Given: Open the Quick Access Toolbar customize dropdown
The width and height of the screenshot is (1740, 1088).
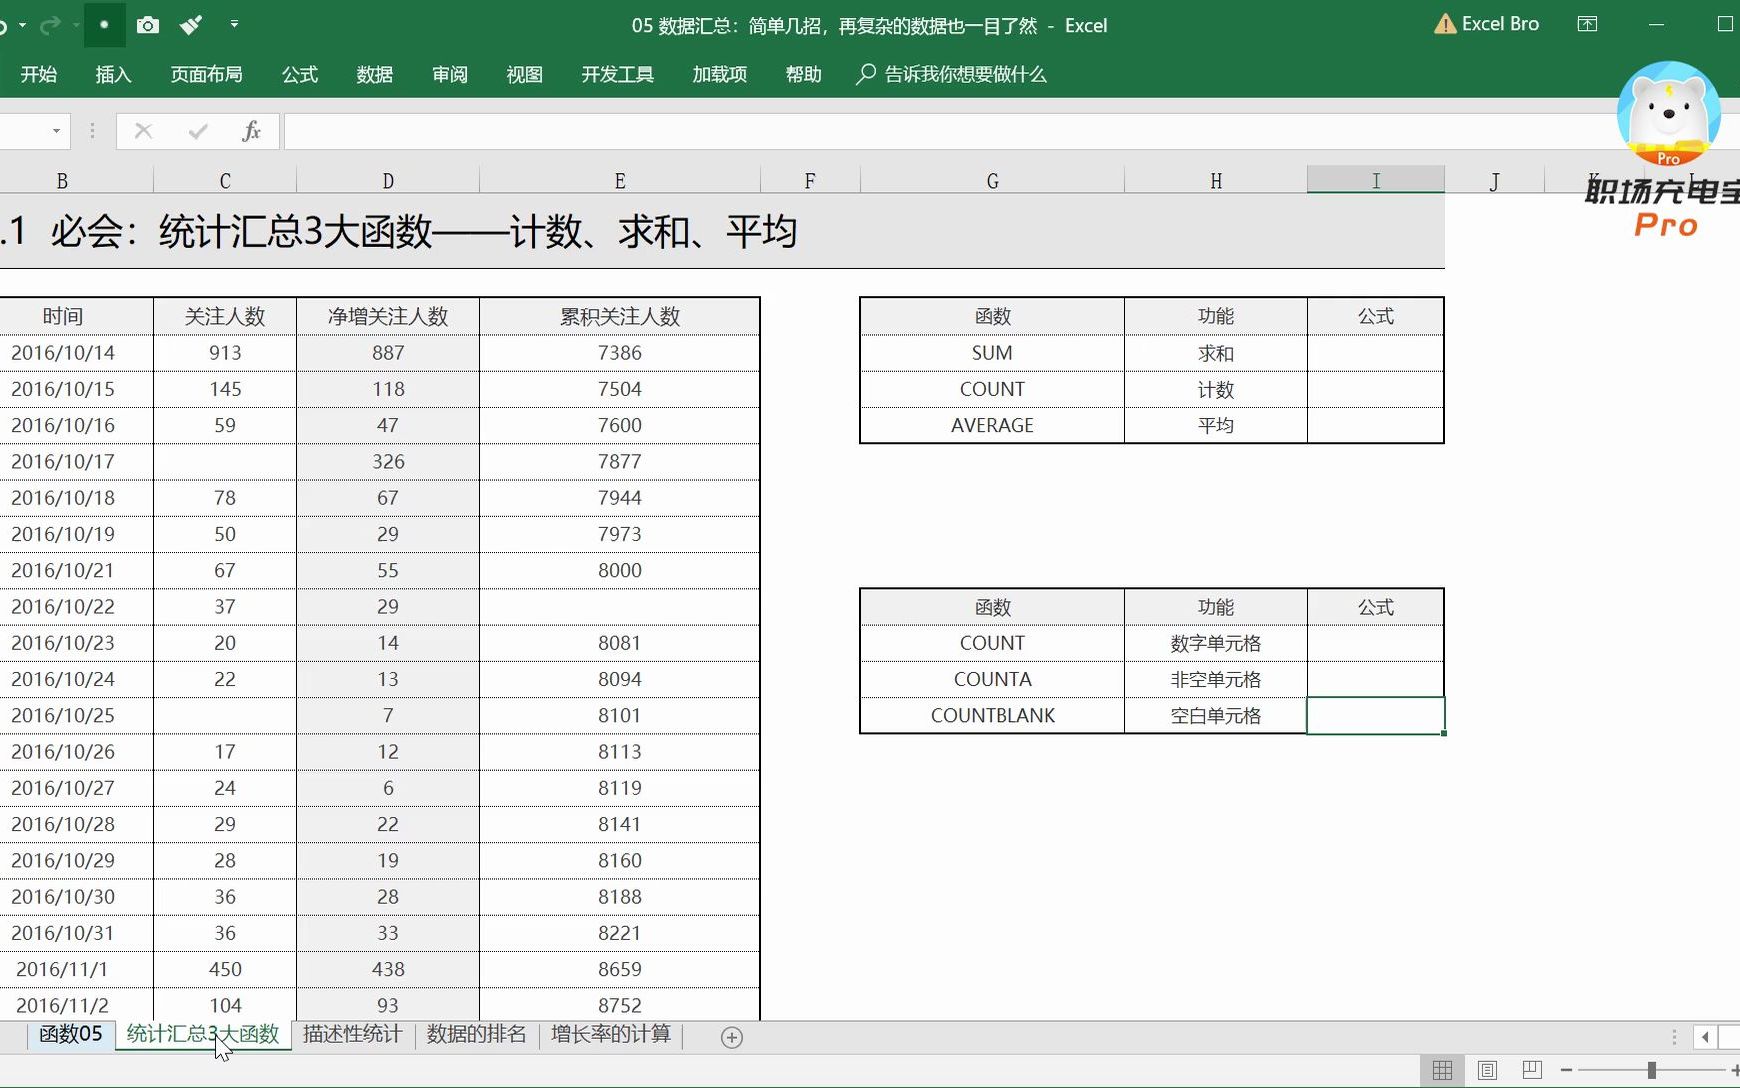Looking at the screenshot, I should pyautogui.click(x=234, y=24).
